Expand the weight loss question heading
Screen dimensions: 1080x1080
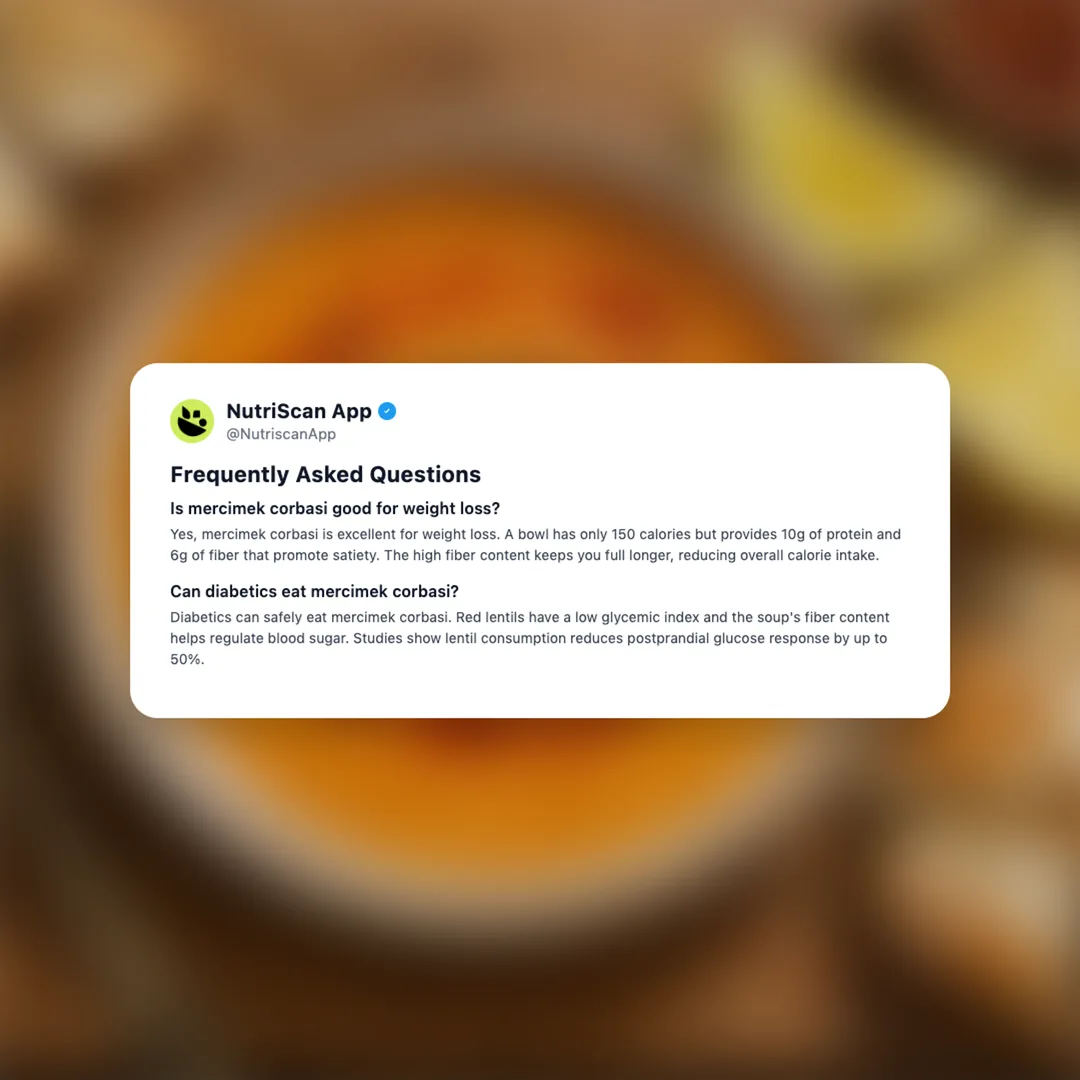pos(335,508)
